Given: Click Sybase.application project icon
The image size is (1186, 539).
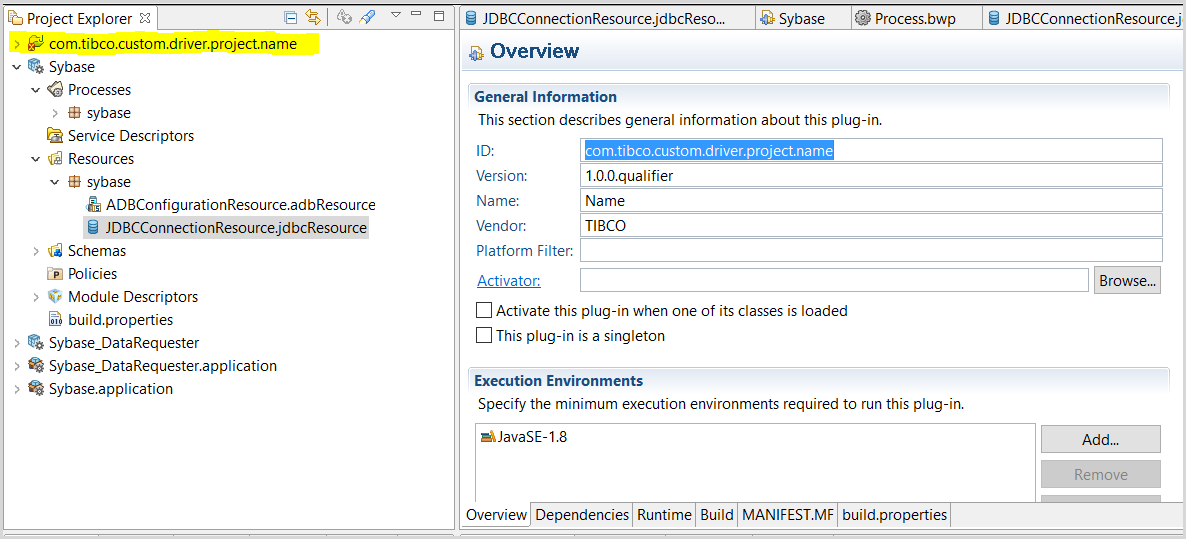Looking at the screenshot, I should tap(36, 389).
